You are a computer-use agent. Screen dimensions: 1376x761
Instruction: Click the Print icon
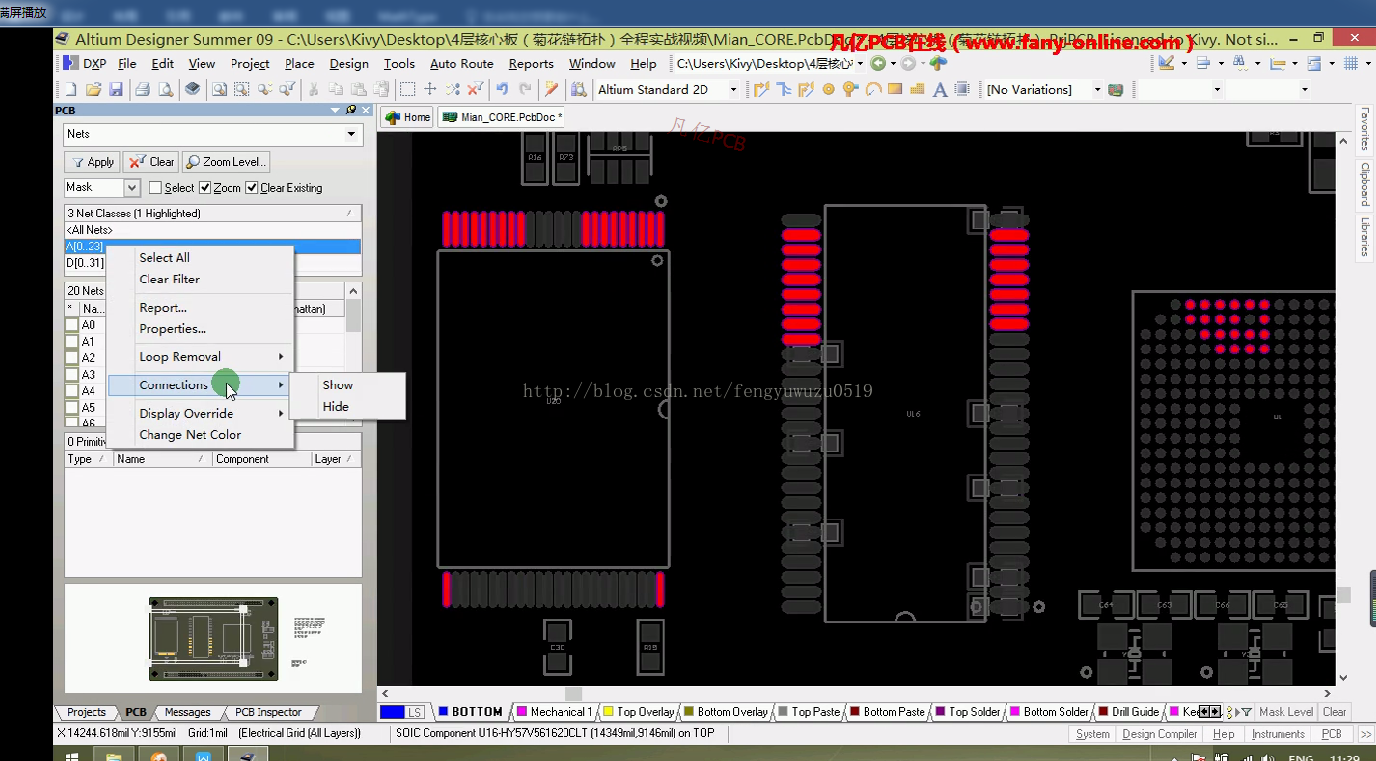pos(142,89)
